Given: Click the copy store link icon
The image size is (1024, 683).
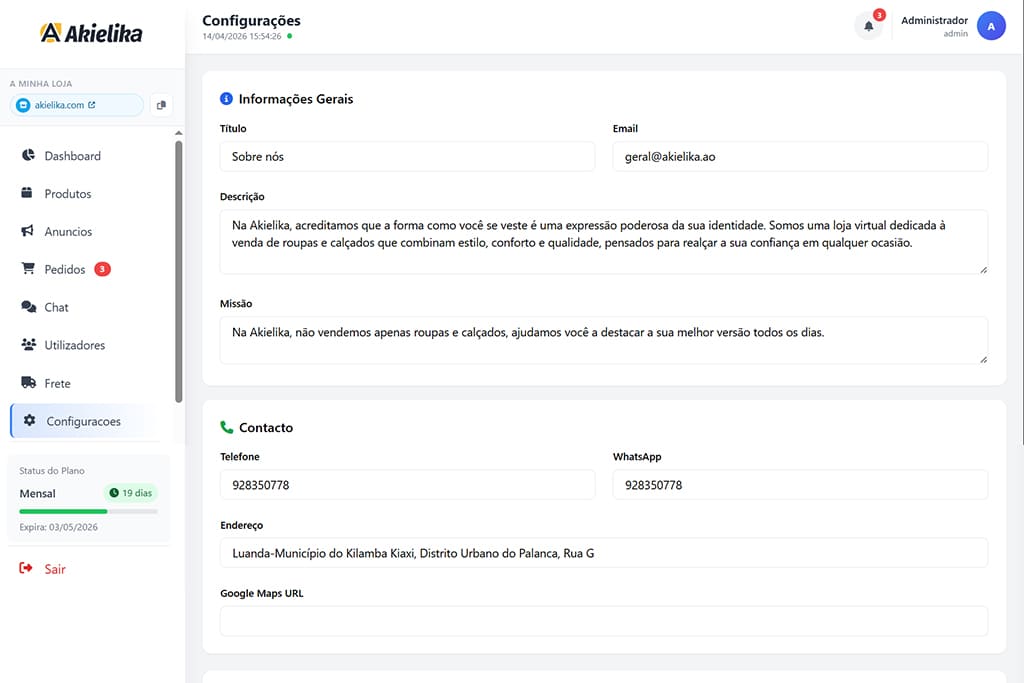Looking at the screenshot, I should coord(161,105).
